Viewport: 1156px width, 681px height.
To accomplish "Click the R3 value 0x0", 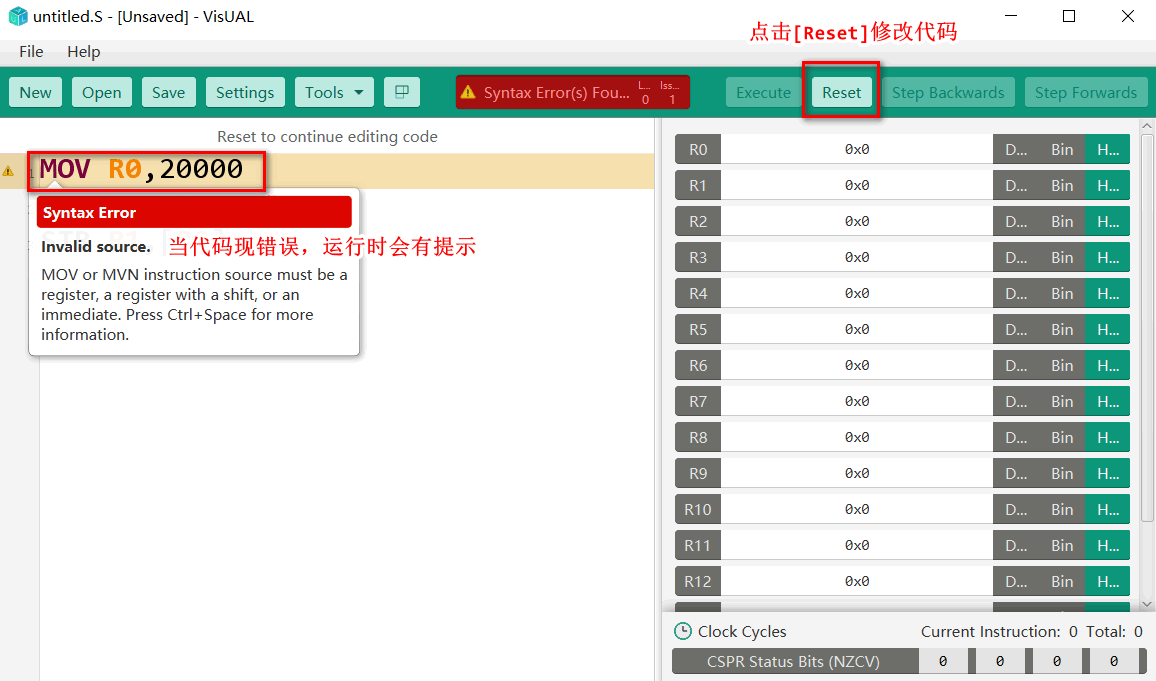I will (x=857, y=257).
